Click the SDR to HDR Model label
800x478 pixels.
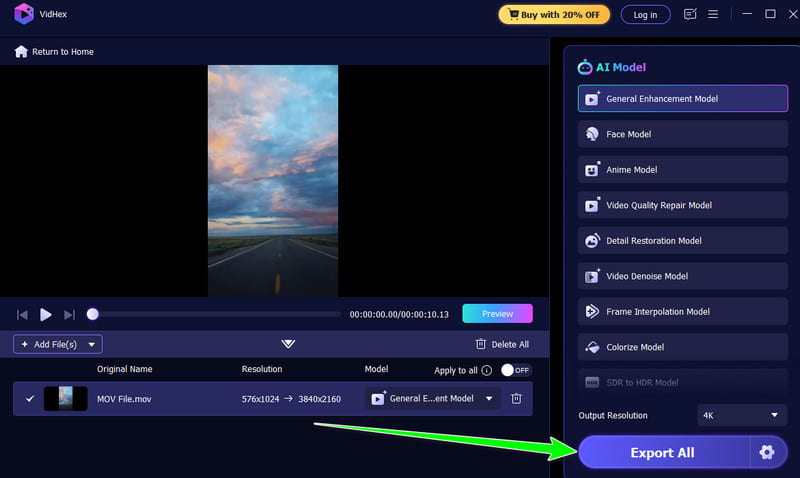(x=642, y=383)
